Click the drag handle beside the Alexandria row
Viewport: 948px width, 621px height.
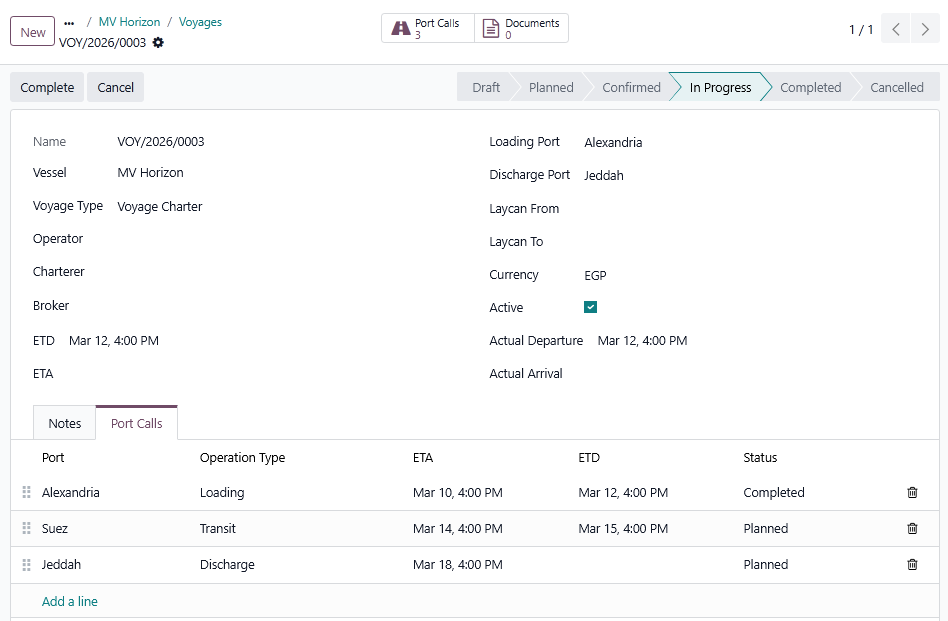tap(26, 492)
